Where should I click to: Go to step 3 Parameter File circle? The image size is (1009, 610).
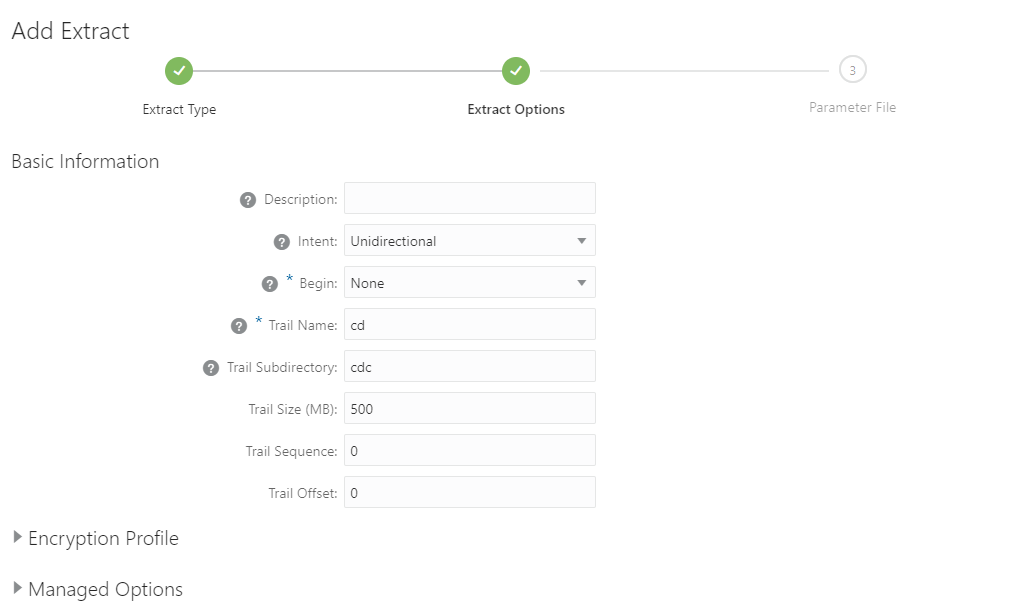click(852, 70)
